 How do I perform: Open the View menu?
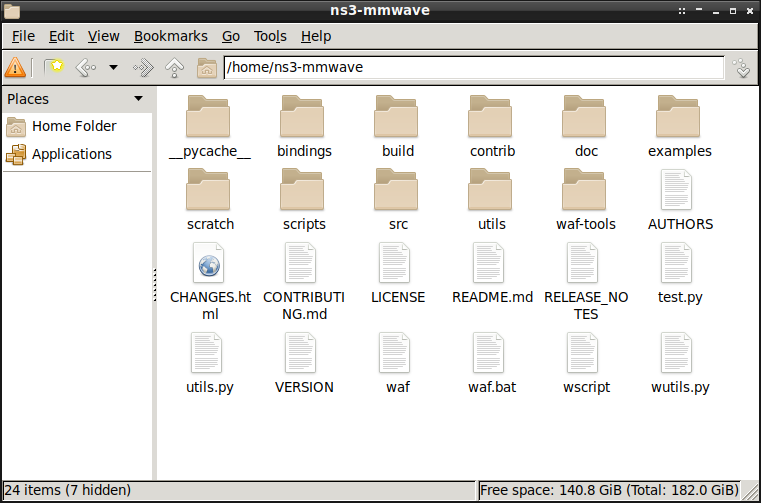point(103,36)
